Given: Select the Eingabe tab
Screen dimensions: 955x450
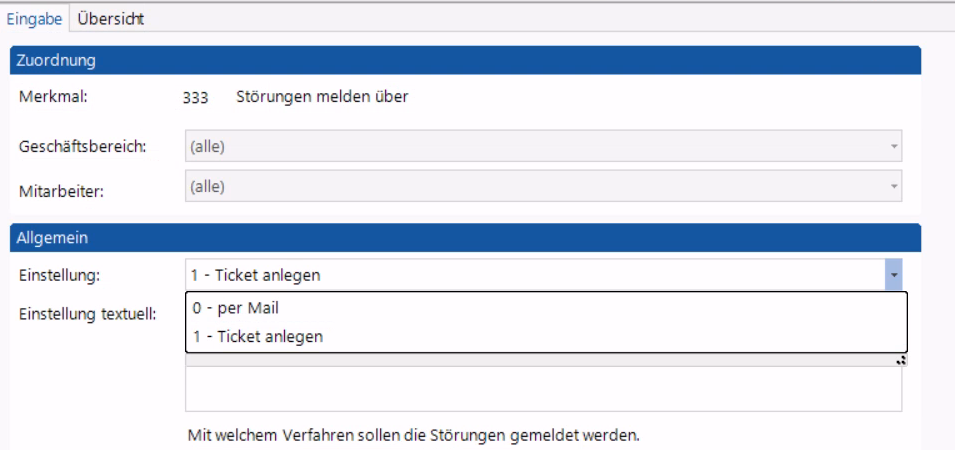Looking at the screenshot, I should pos(34,19).
